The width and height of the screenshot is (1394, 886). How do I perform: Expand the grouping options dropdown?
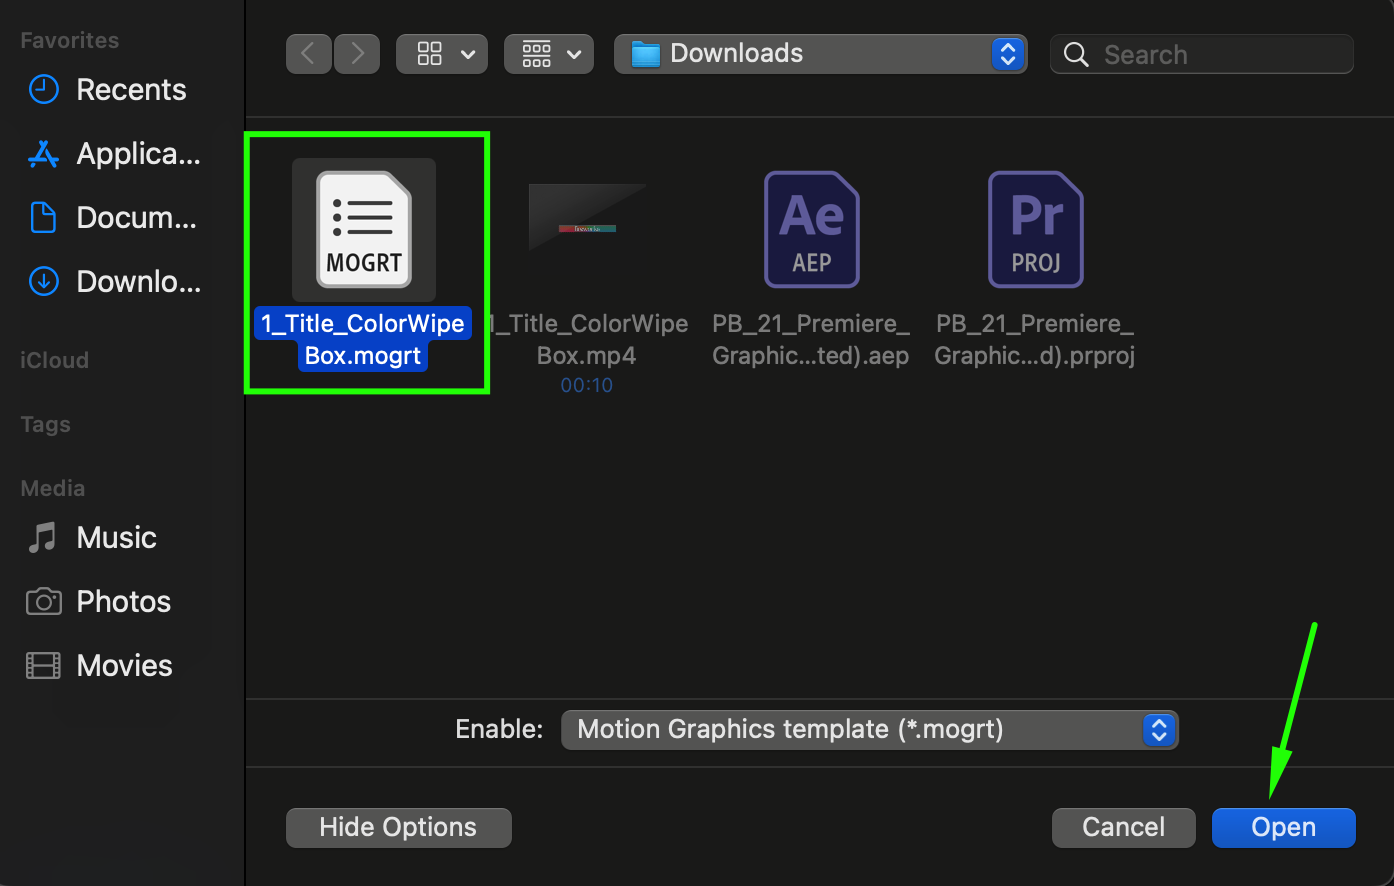[x=549, y=54]
